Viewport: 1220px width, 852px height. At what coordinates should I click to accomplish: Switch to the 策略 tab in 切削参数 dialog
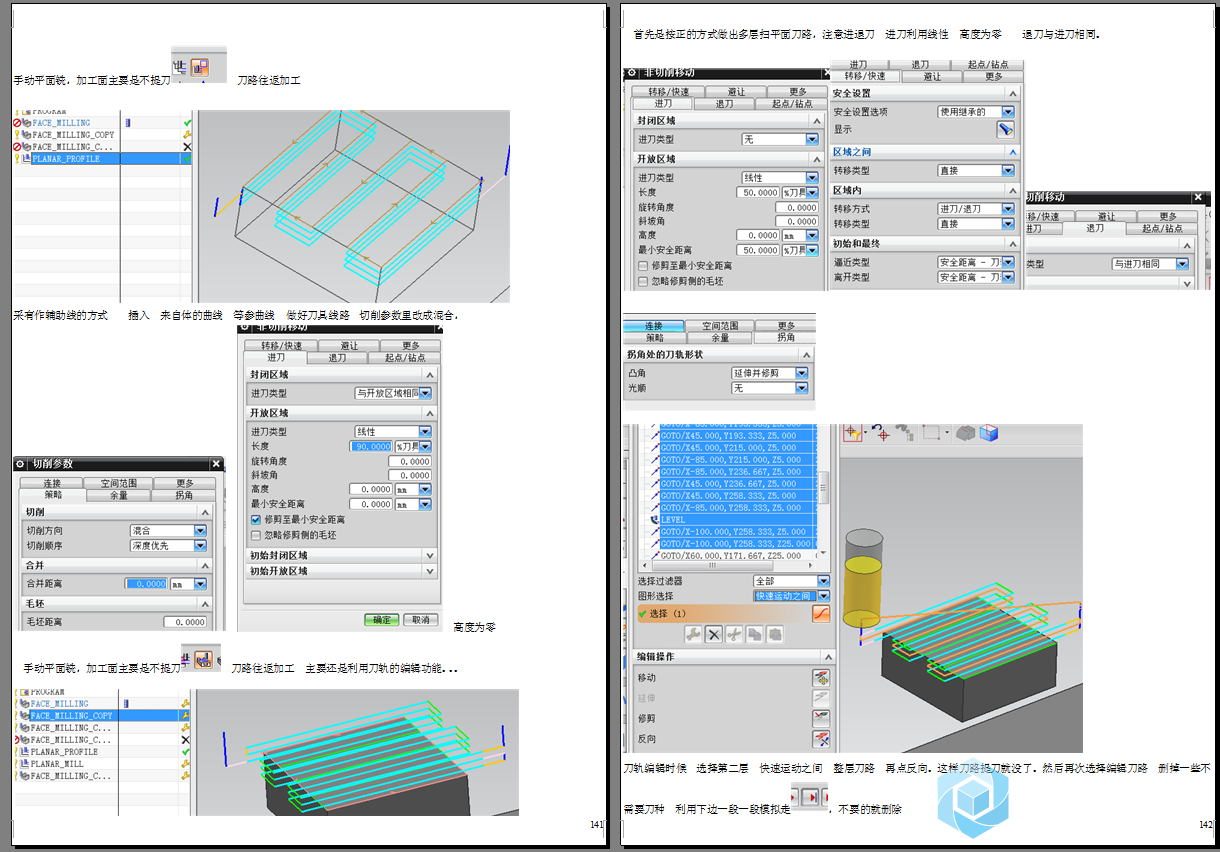pyautogui.click(x=53, y=495)
